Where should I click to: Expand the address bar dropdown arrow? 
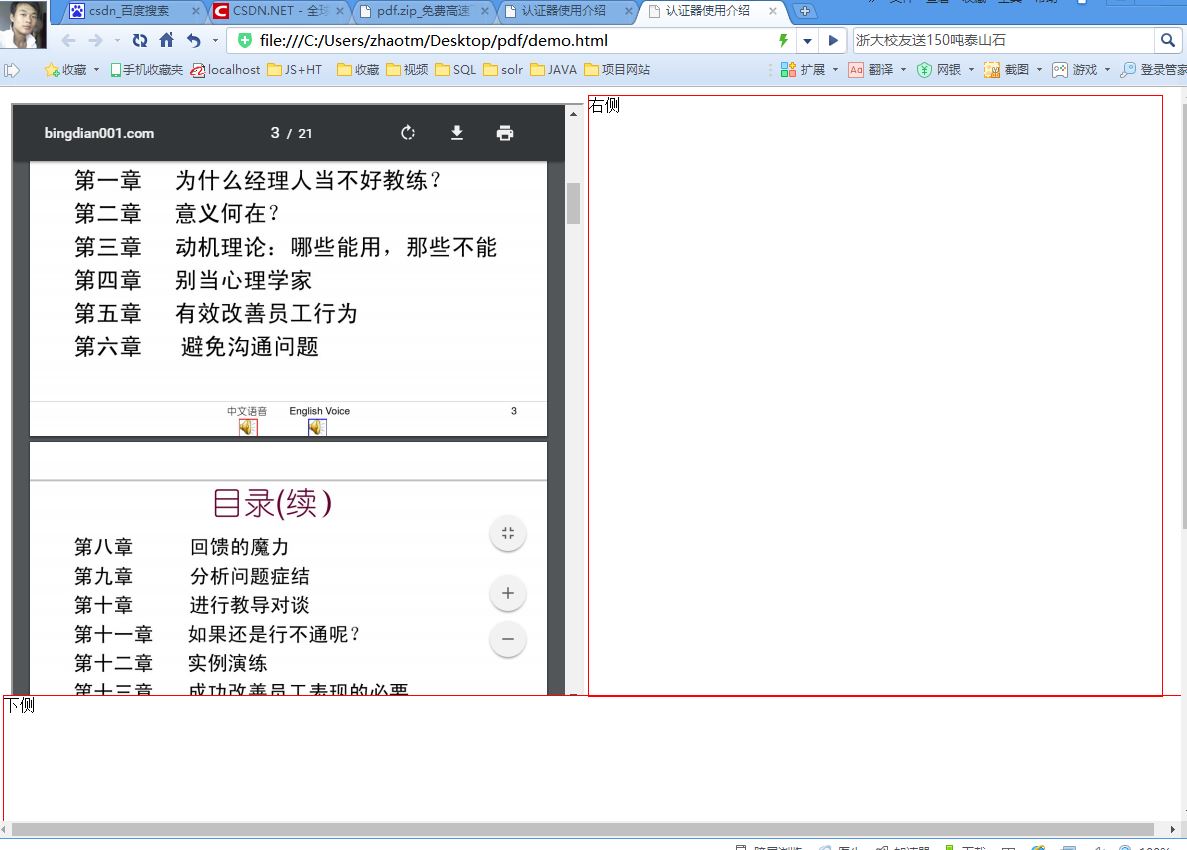pyautogui.click(x=808, y=40)
